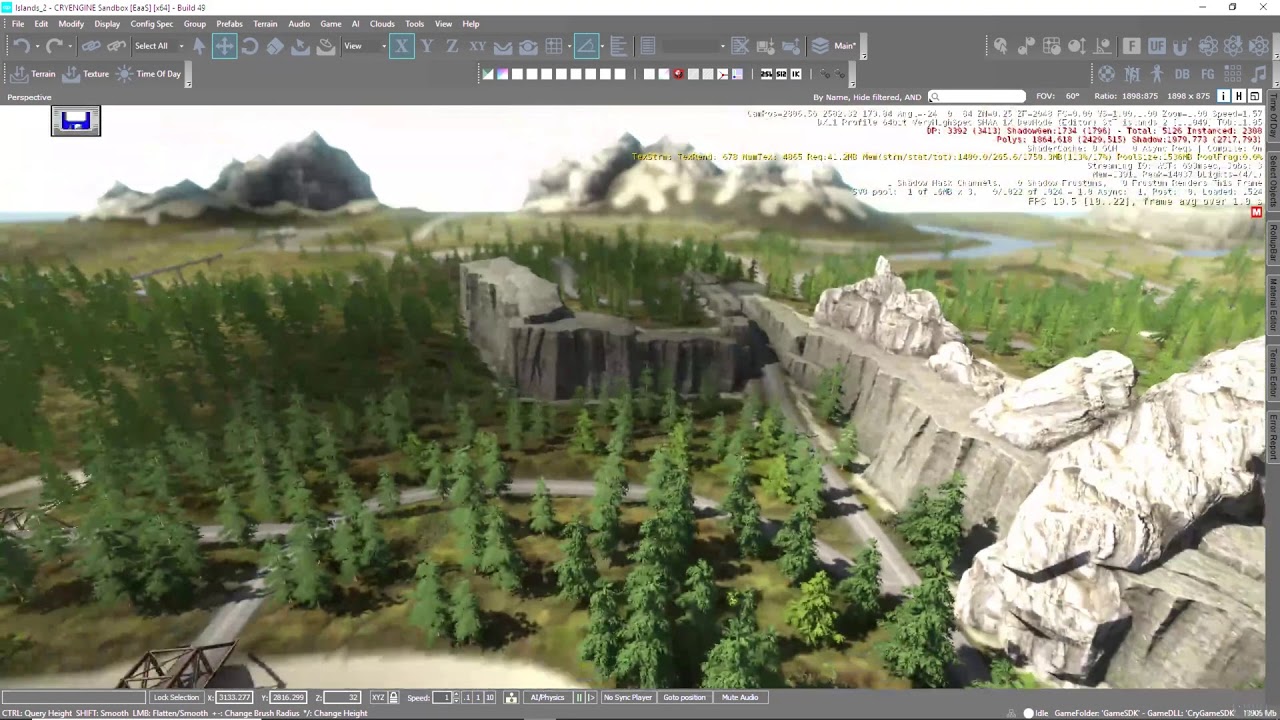This screenshot has height=720, width=1280.
Task: Activate the Move object tool
Action: [x=224, y=46]
